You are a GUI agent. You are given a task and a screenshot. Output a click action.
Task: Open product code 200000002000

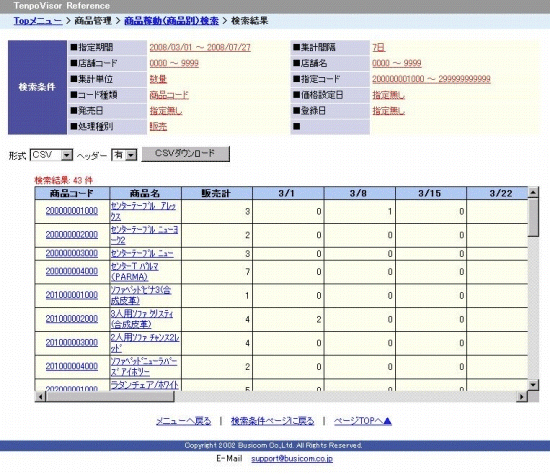coord(72,235)
